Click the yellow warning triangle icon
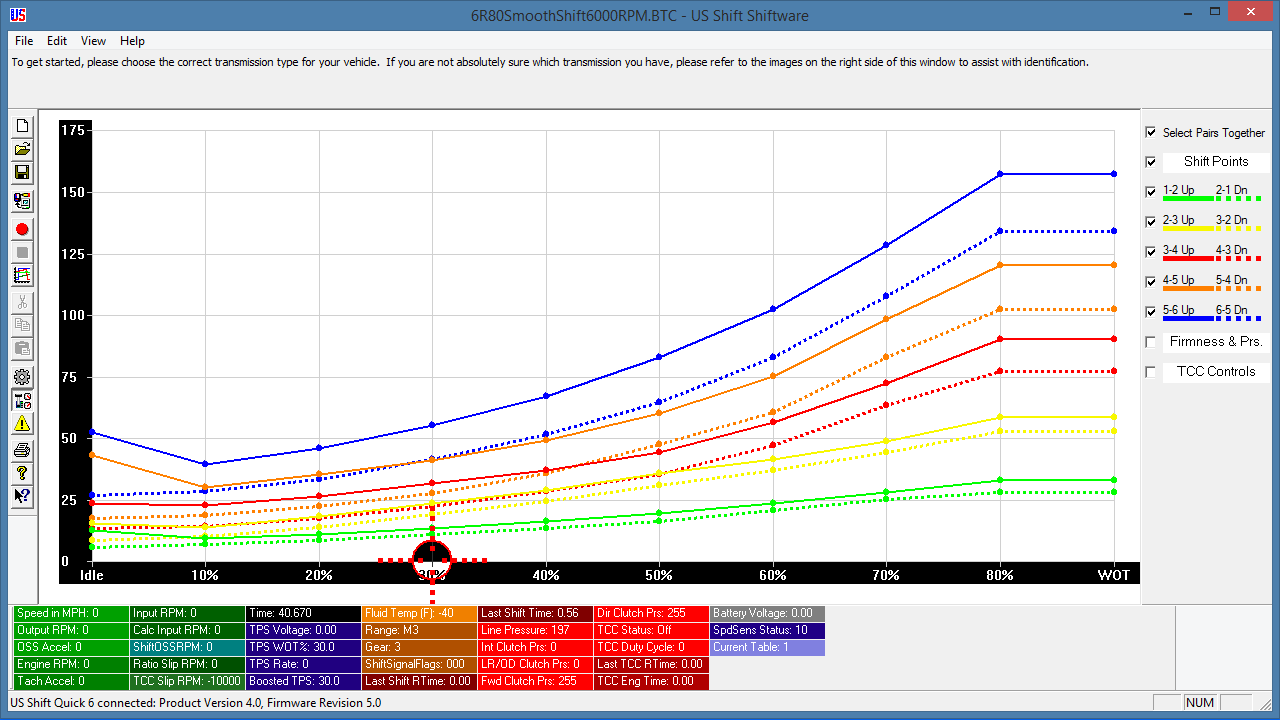The width and height of the screenshot is (1280, 720). tap(22, 424)
